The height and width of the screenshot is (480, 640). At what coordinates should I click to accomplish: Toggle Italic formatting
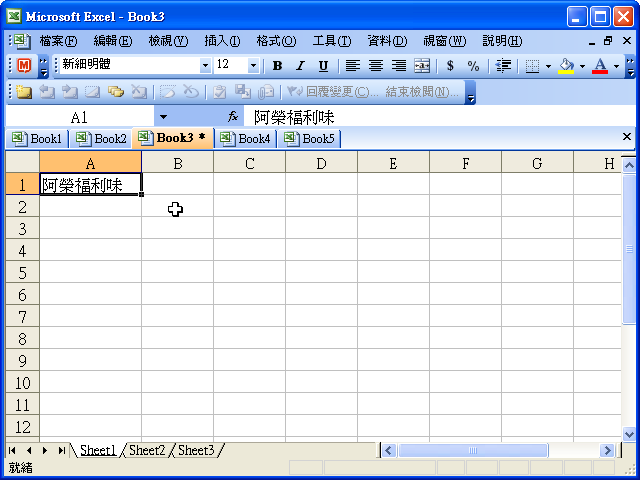coord(300,66)
